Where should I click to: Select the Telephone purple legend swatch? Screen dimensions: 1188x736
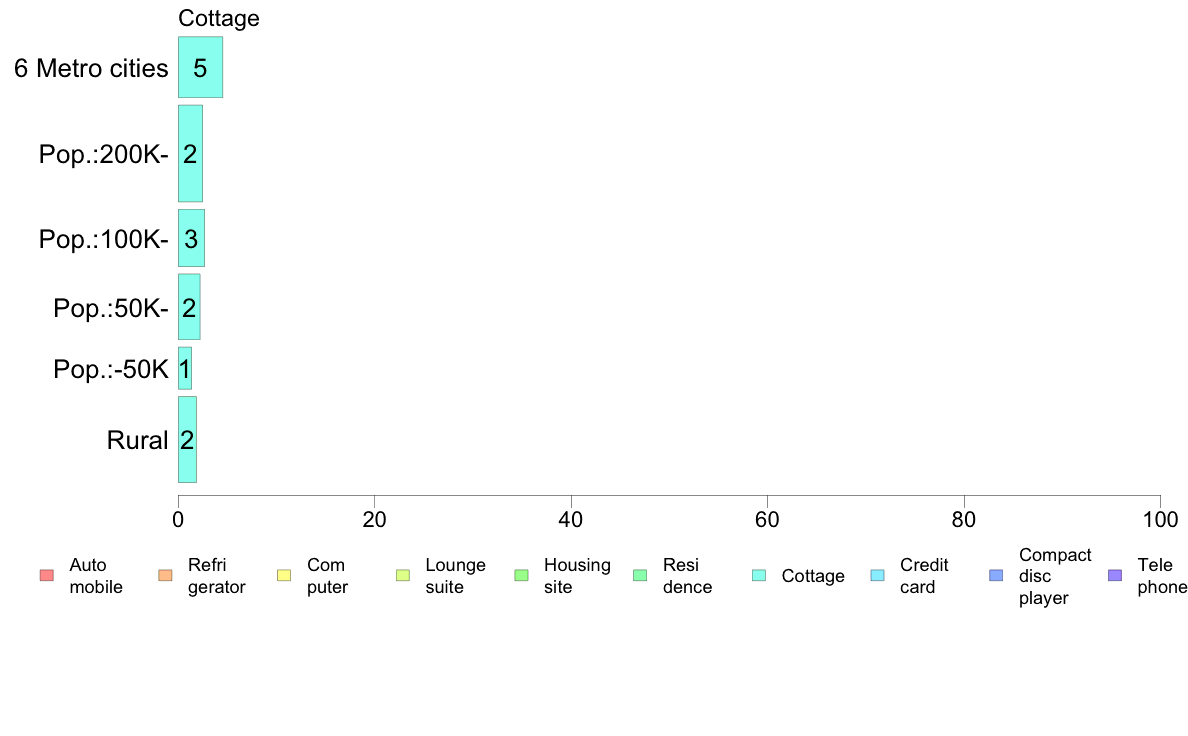(x=1115, y=575)
